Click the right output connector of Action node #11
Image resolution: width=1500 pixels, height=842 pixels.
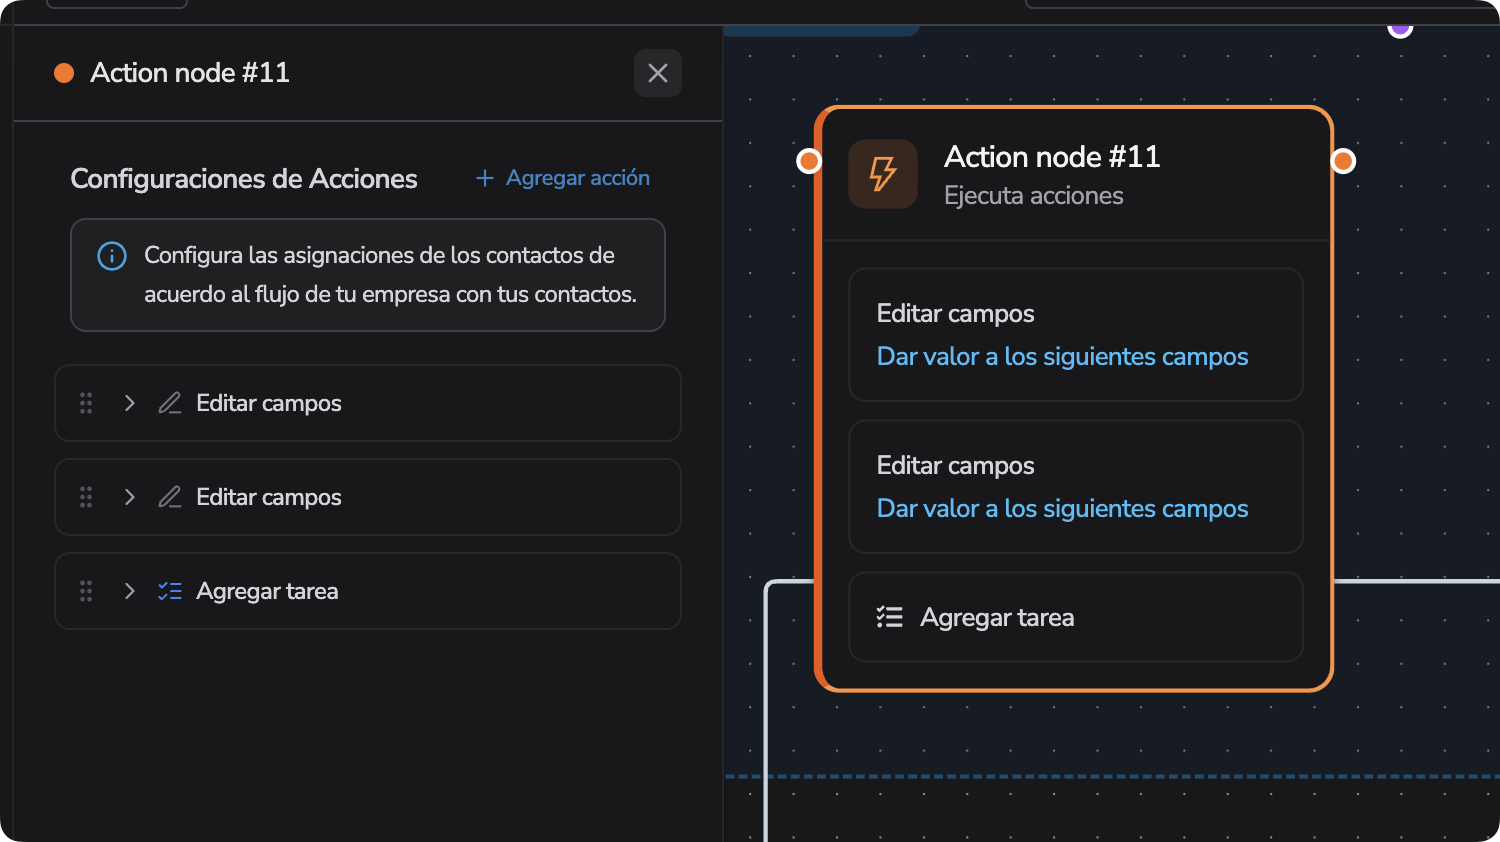coord(1343,161)
